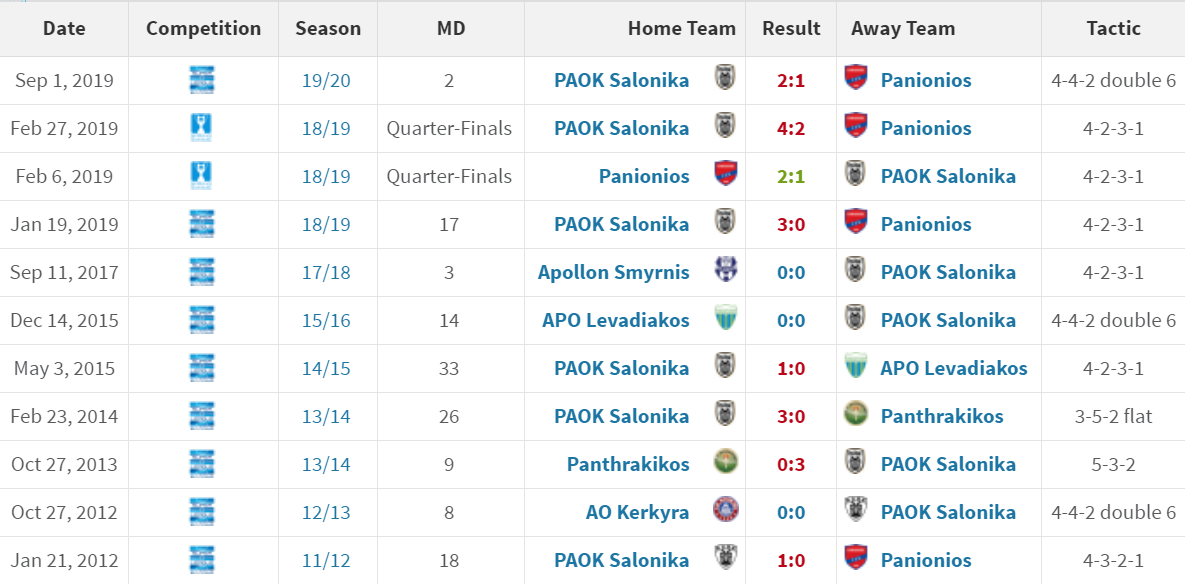Open the 0:3 result at Panthrakikos
The image size is (1185, 584).
791,464
